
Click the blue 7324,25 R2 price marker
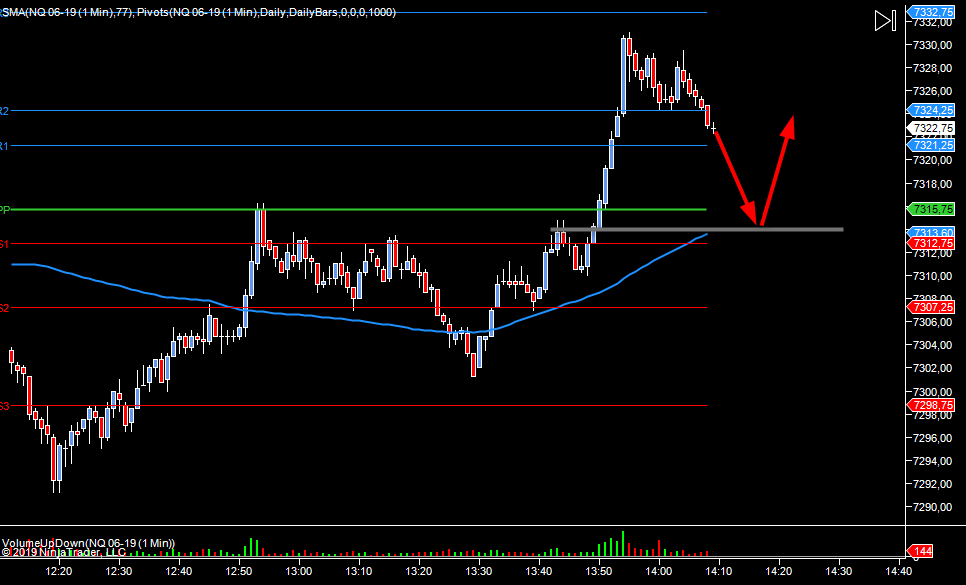(931, 111)
